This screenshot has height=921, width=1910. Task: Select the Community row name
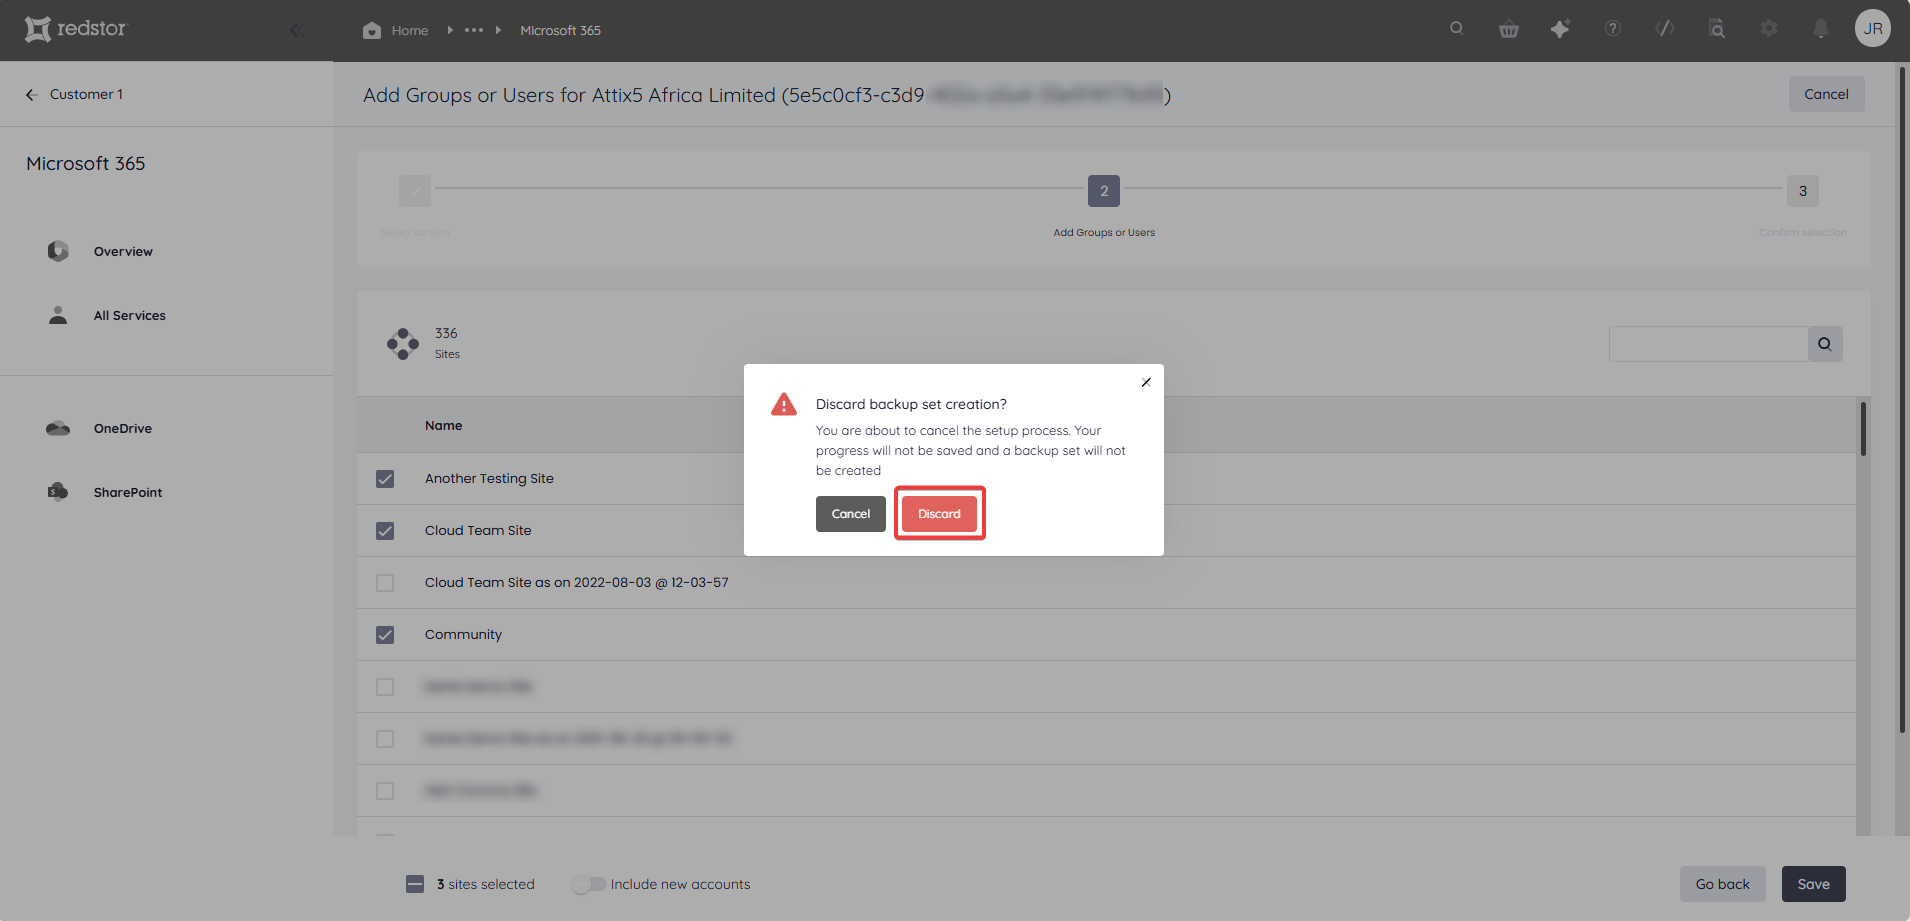click(463, 634)
